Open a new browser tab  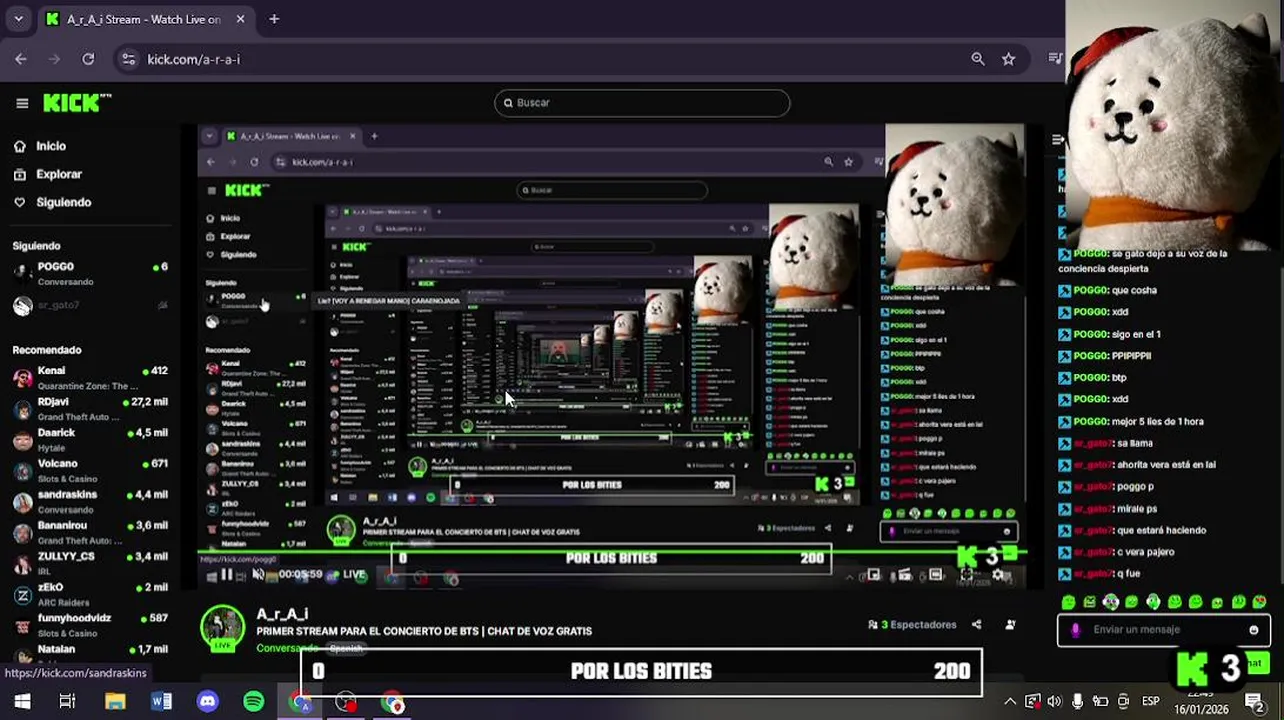point(274,19)
